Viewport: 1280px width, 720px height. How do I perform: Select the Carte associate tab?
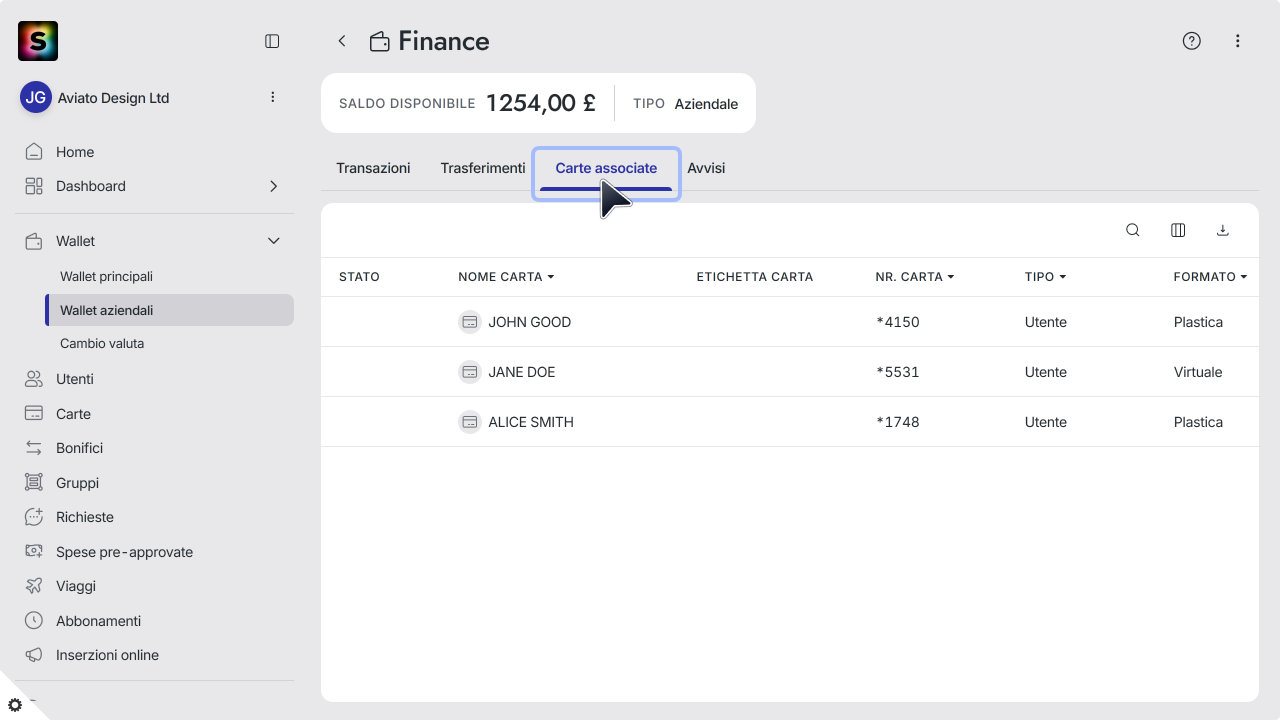pos(606,168)
